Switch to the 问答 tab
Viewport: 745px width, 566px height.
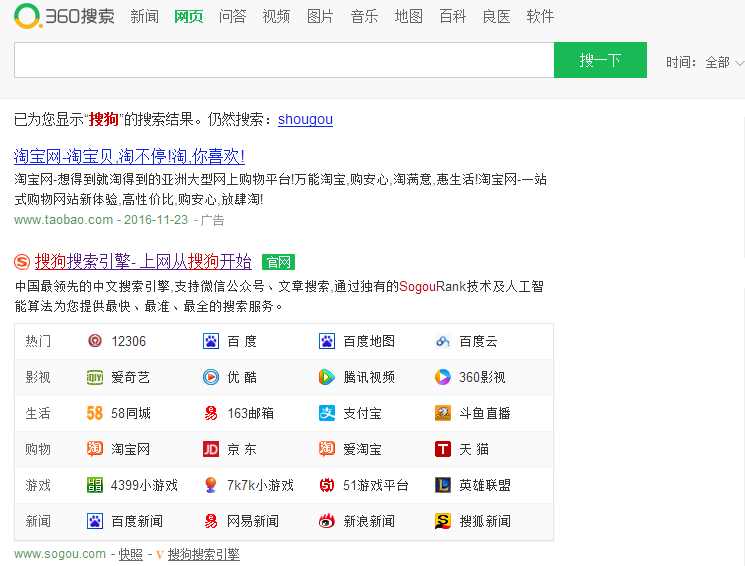click(232, 17)
